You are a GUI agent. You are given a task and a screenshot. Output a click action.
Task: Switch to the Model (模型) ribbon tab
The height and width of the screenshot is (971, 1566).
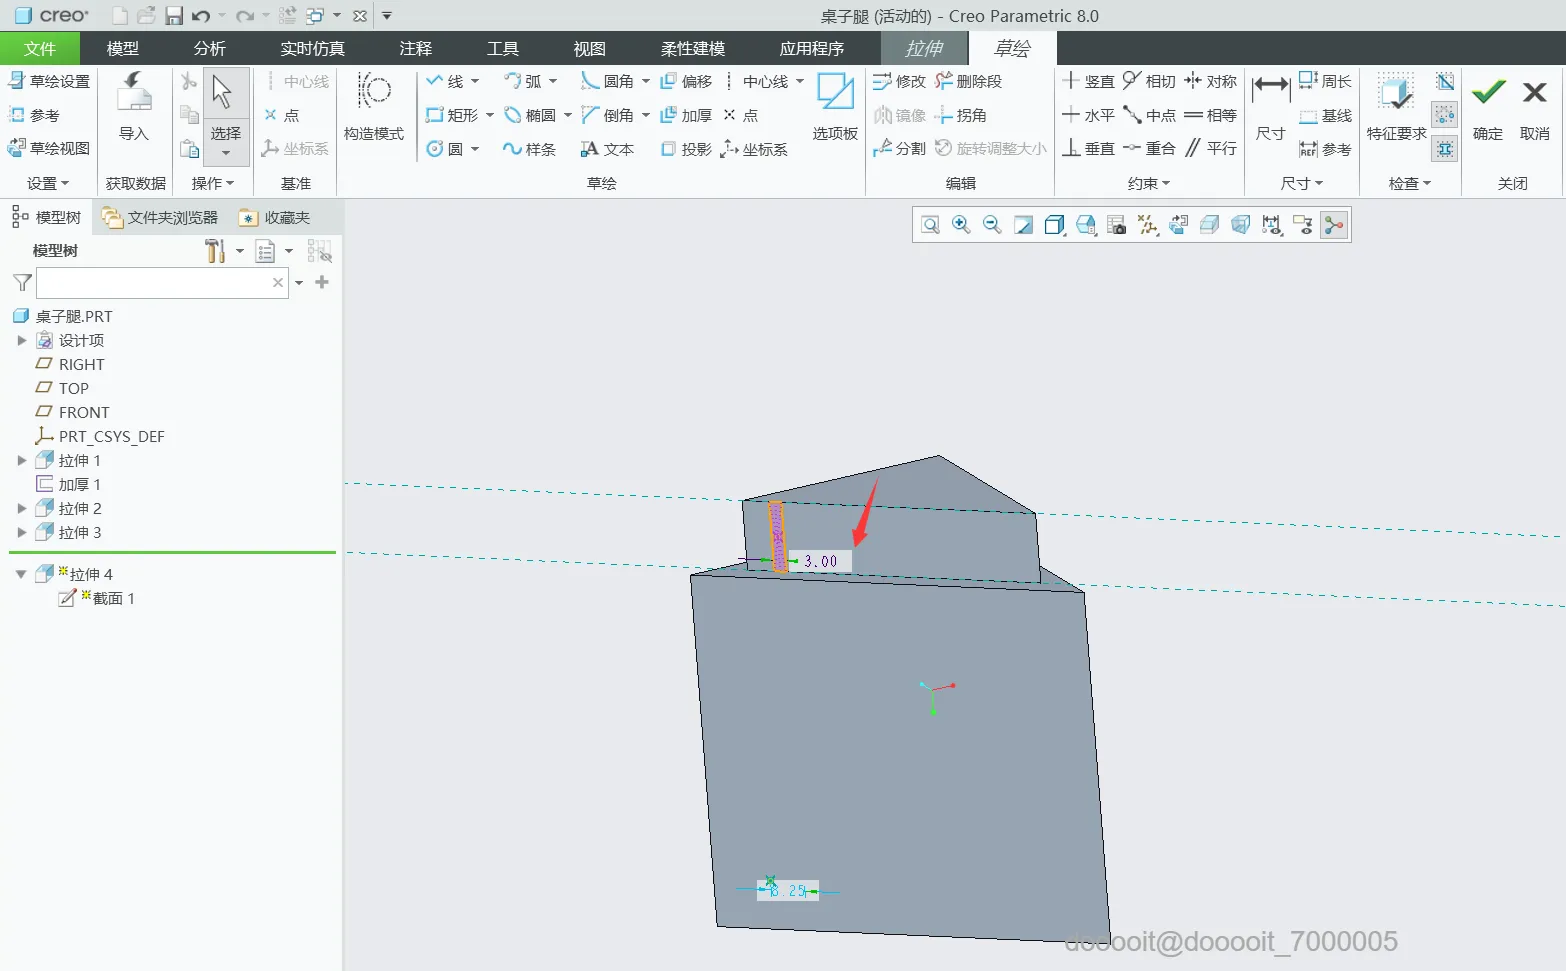(122, 48)
